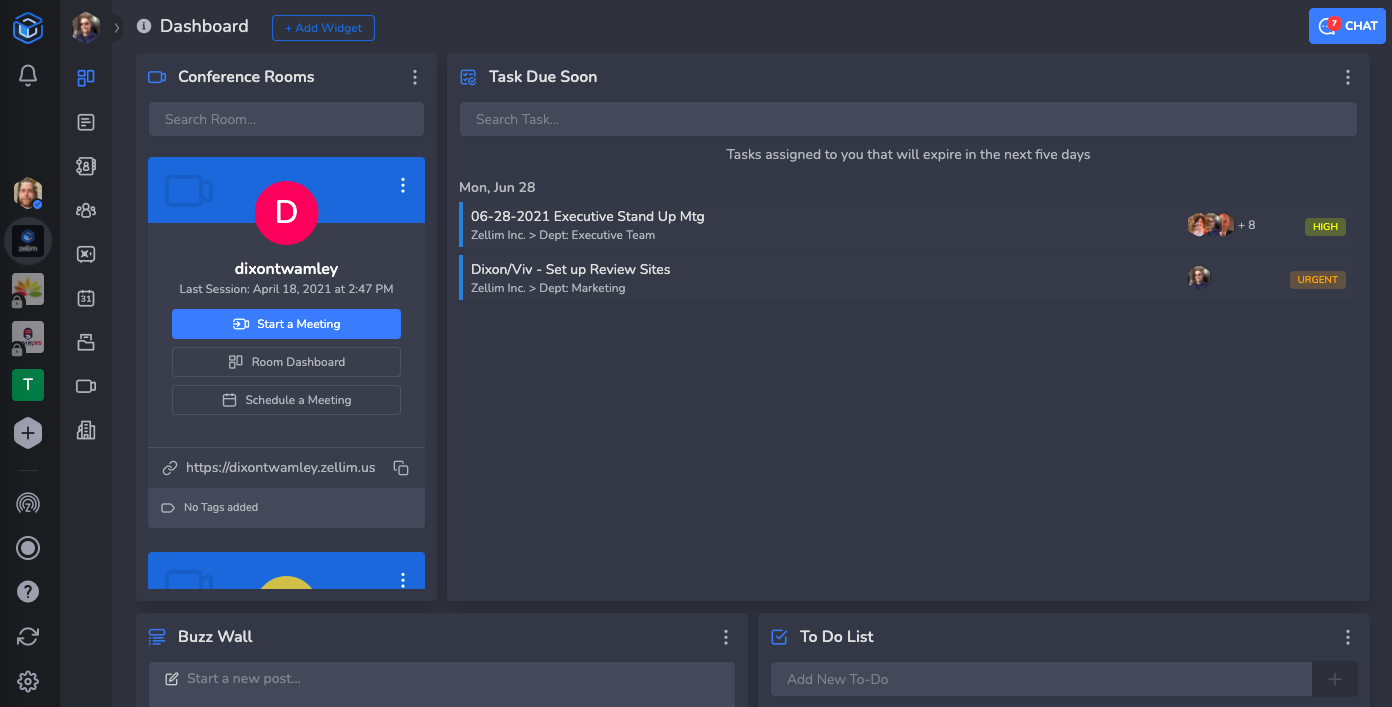Open settings gear icon
This screenshot has width=1392, height=707.
(28, 682)
